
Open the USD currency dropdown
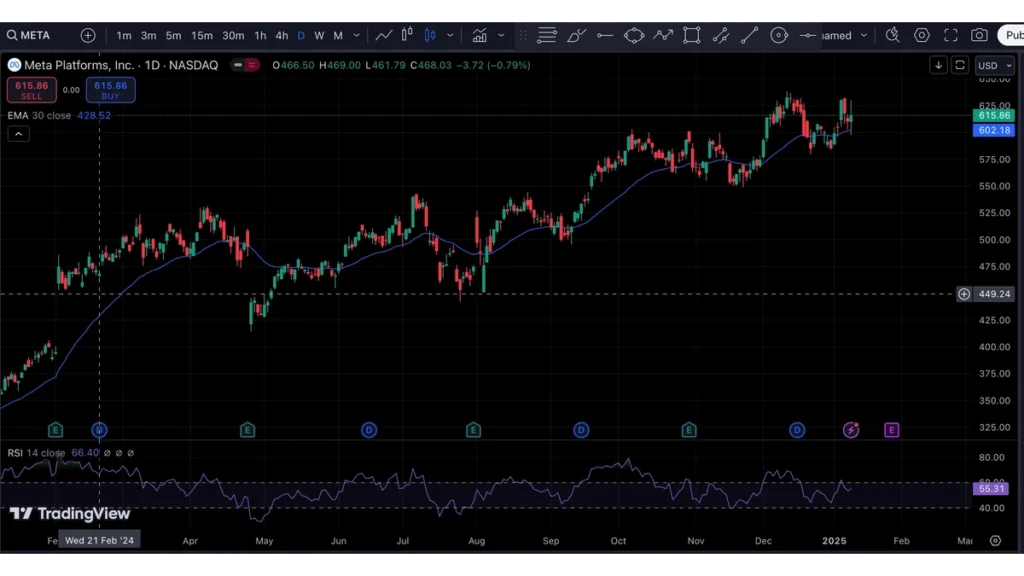tap(995, 65)
